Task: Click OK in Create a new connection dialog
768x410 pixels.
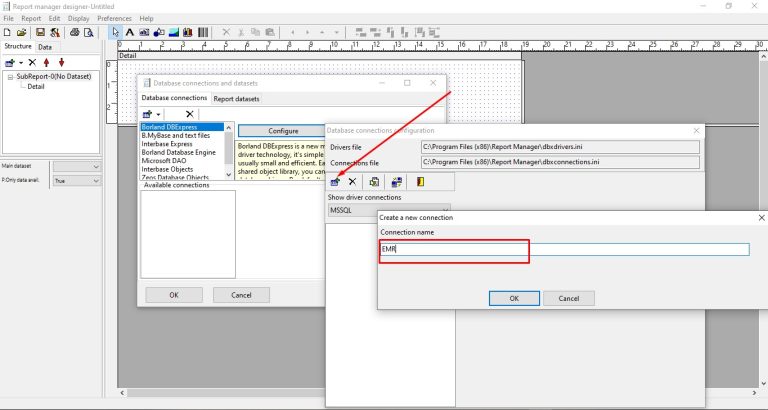Action: pyautogui.click(x=514, y=298)
